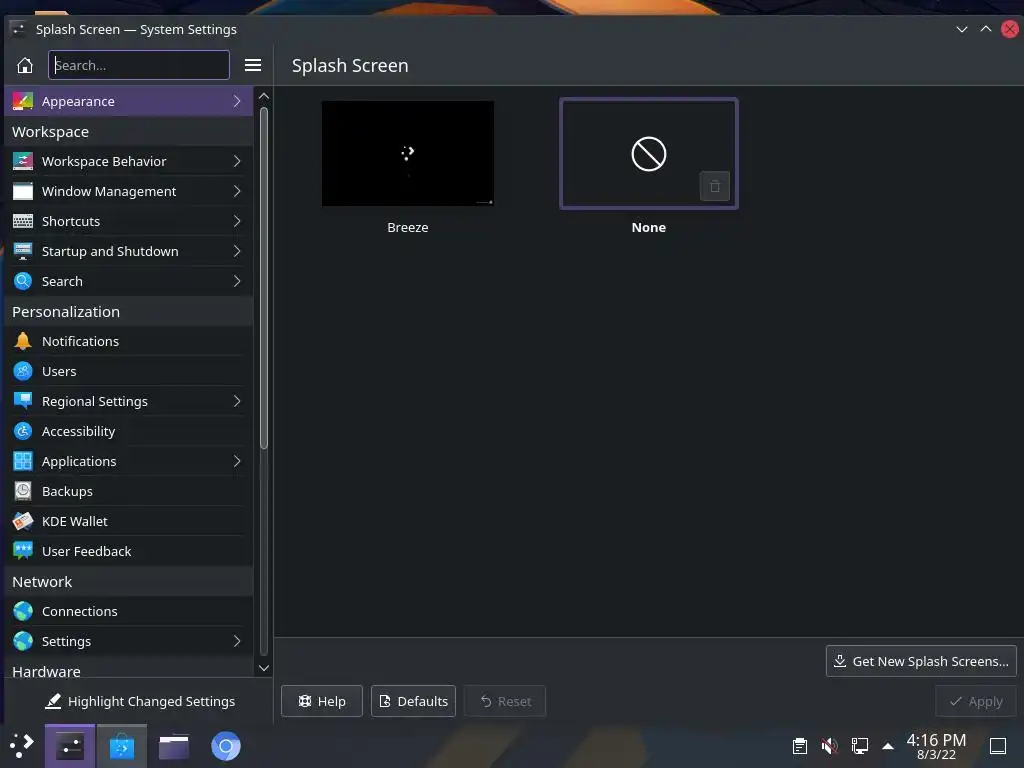Open the Notifications settings page
The height and width of the screenshot is (768, 1024).
pos(129,341)
